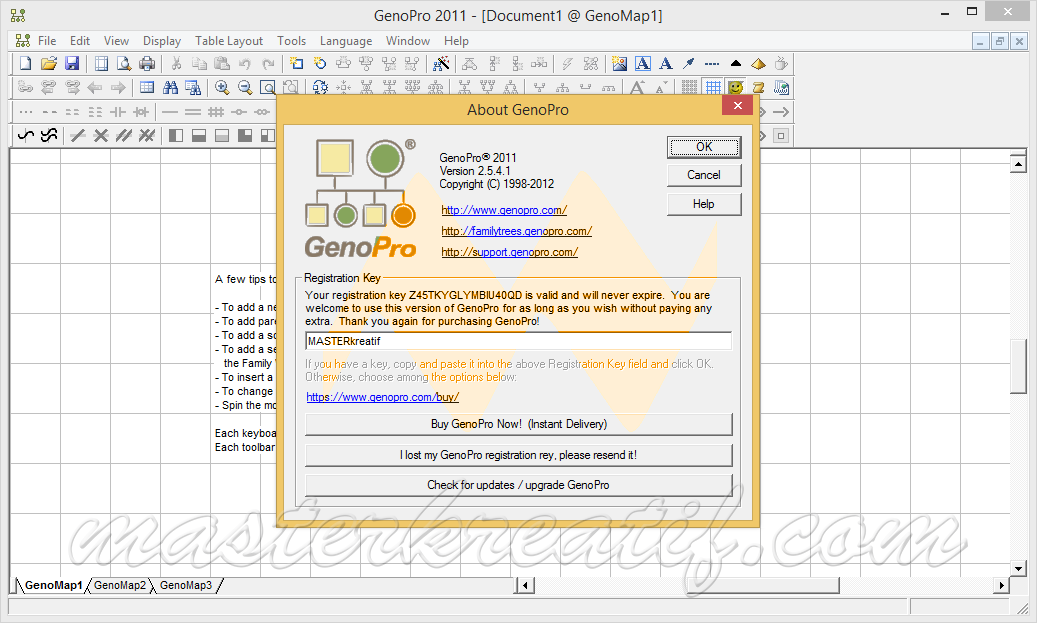The width and height of the screenshot is (1037, 623).
Task: Click the New Female circle icon
Action: (320, 63)
